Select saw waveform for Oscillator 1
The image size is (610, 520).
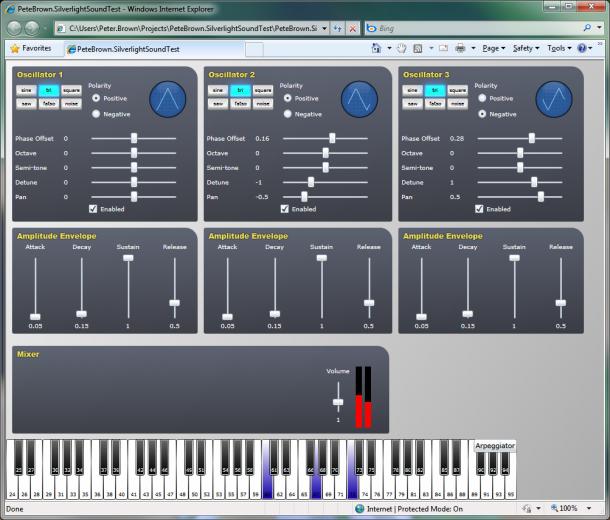(26, 103)
